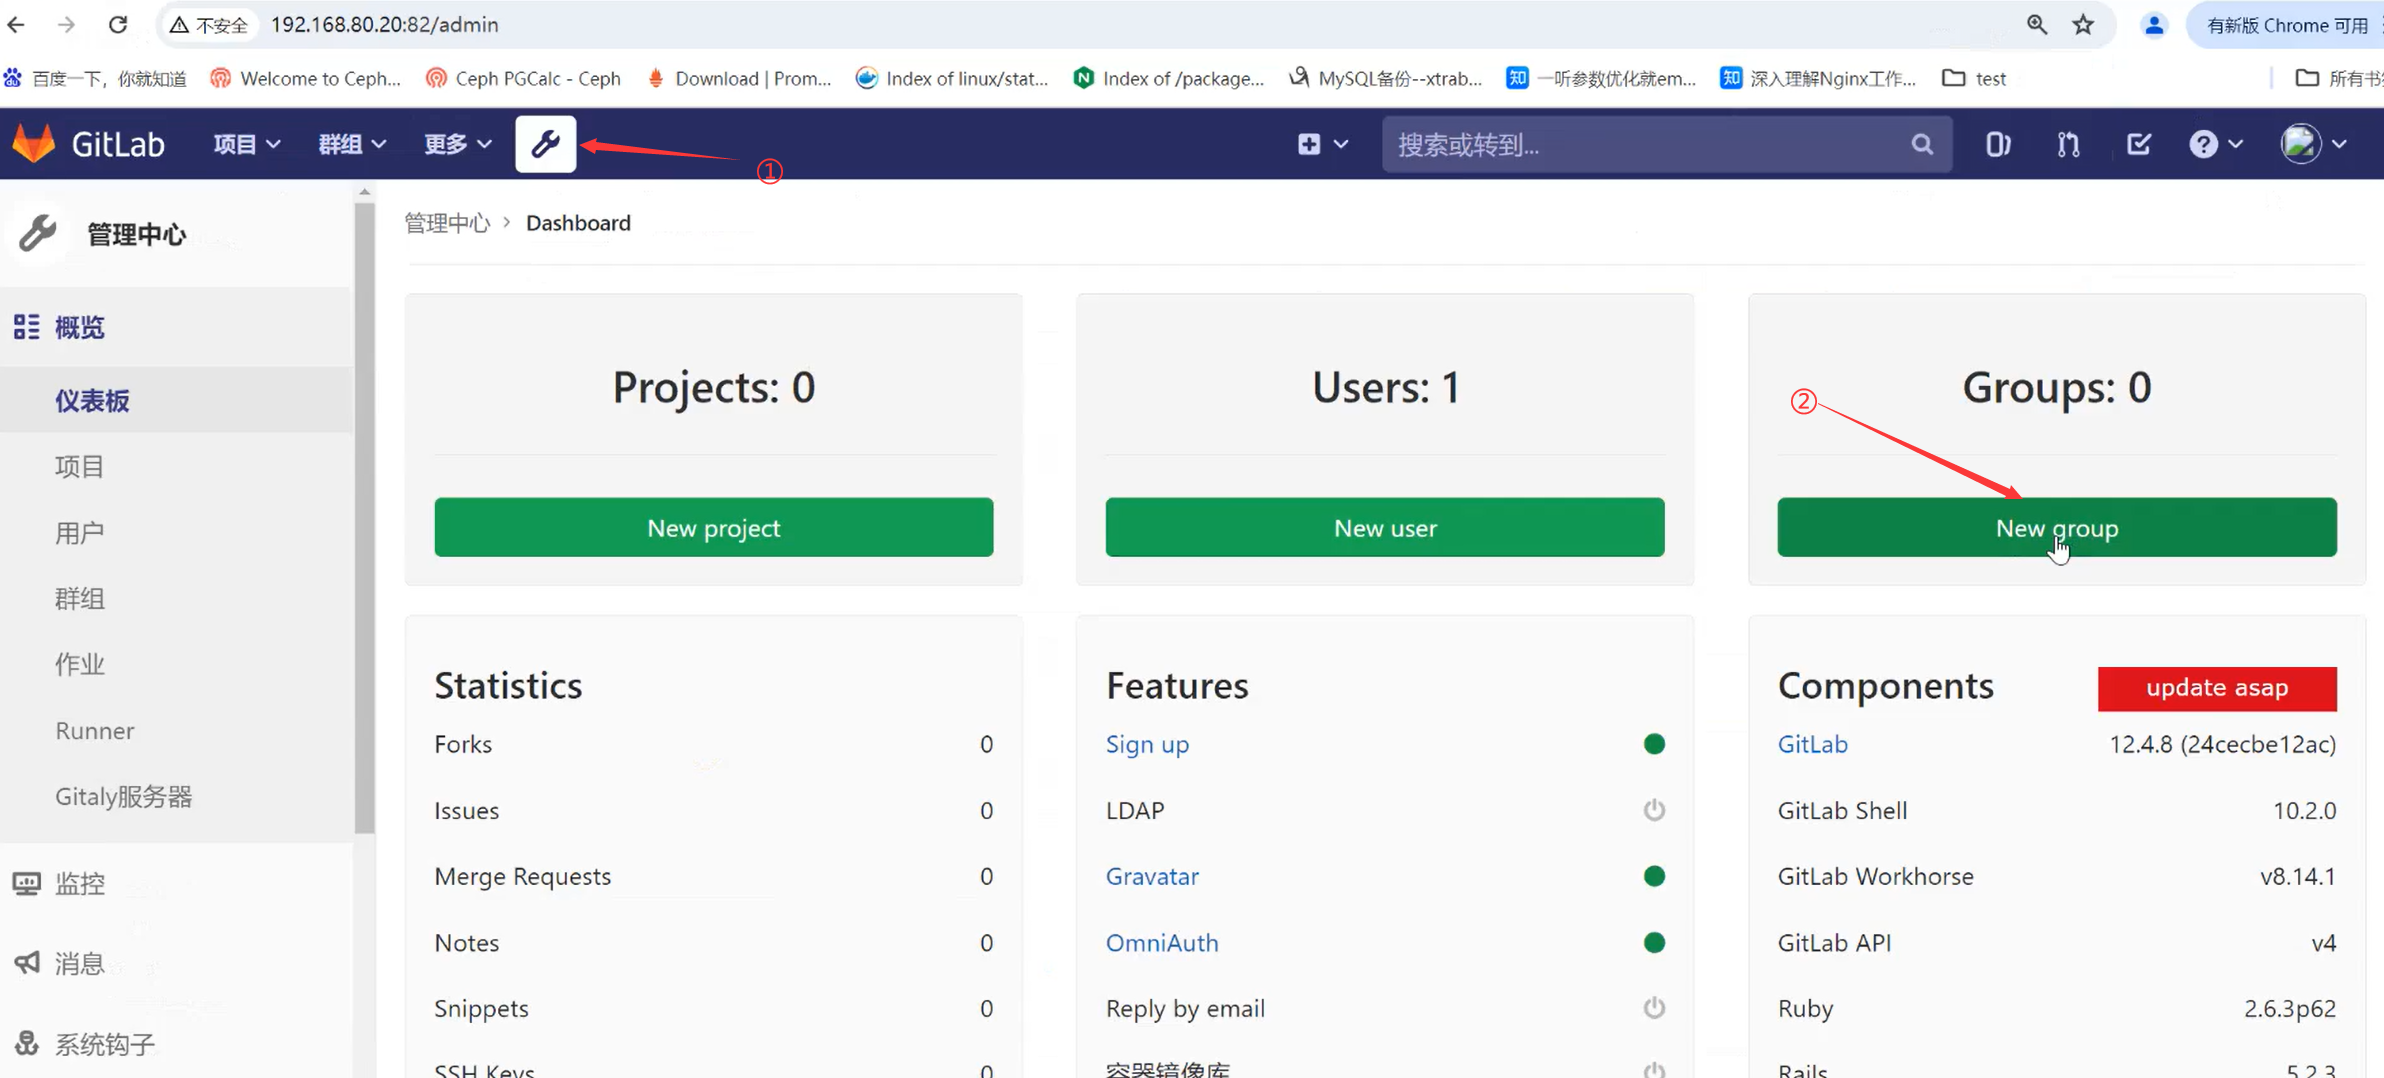Toggle the Reply by email power icon
Viewport: 2384px width, 1078px height.
pyautogui.click(x=1654, y=1008)
